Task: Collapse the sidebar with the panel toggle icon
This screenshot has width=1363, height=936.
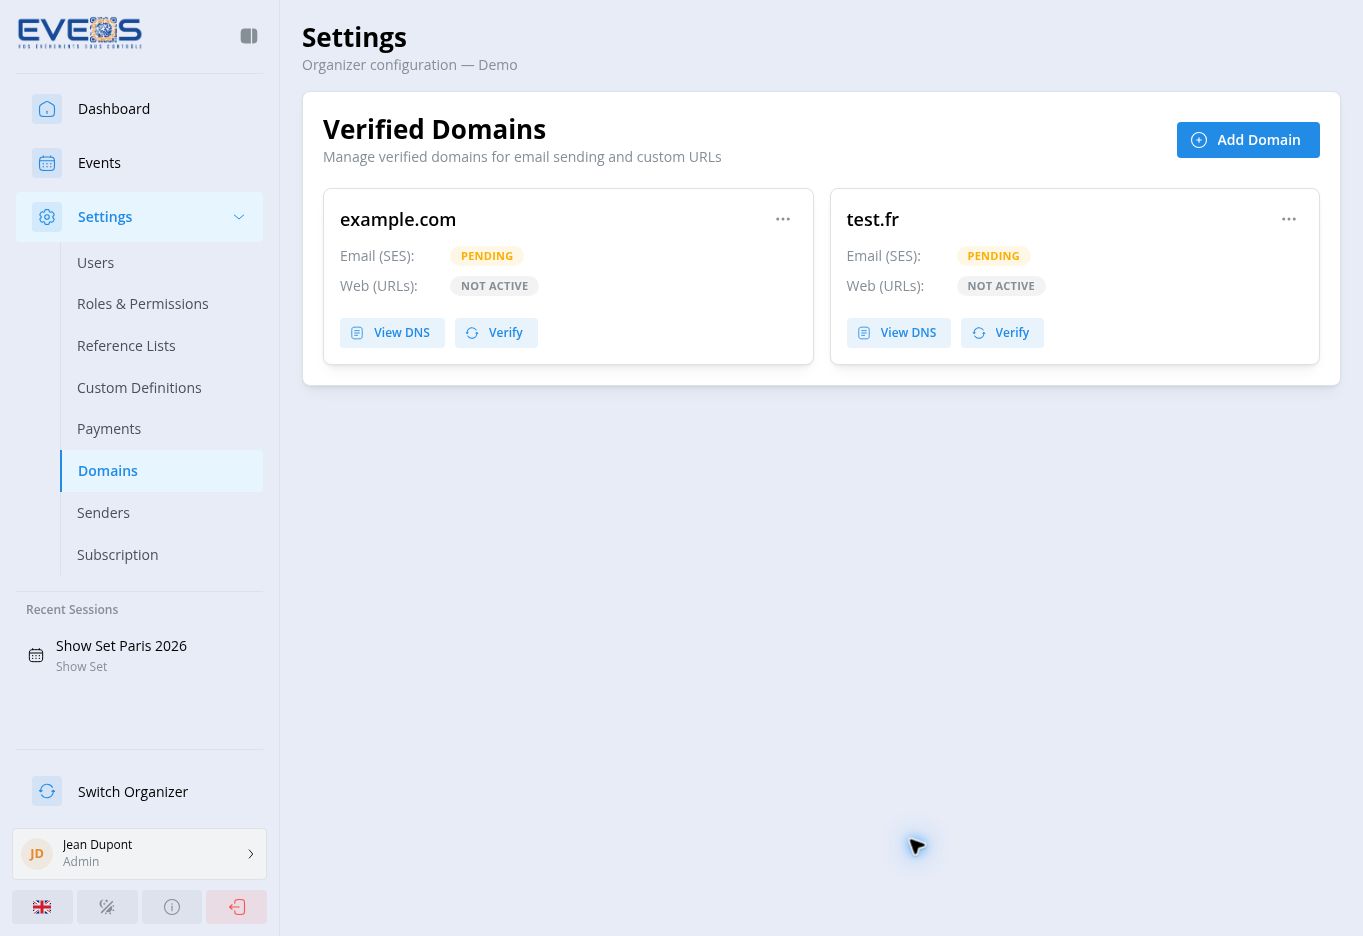Action: [249, 36]
